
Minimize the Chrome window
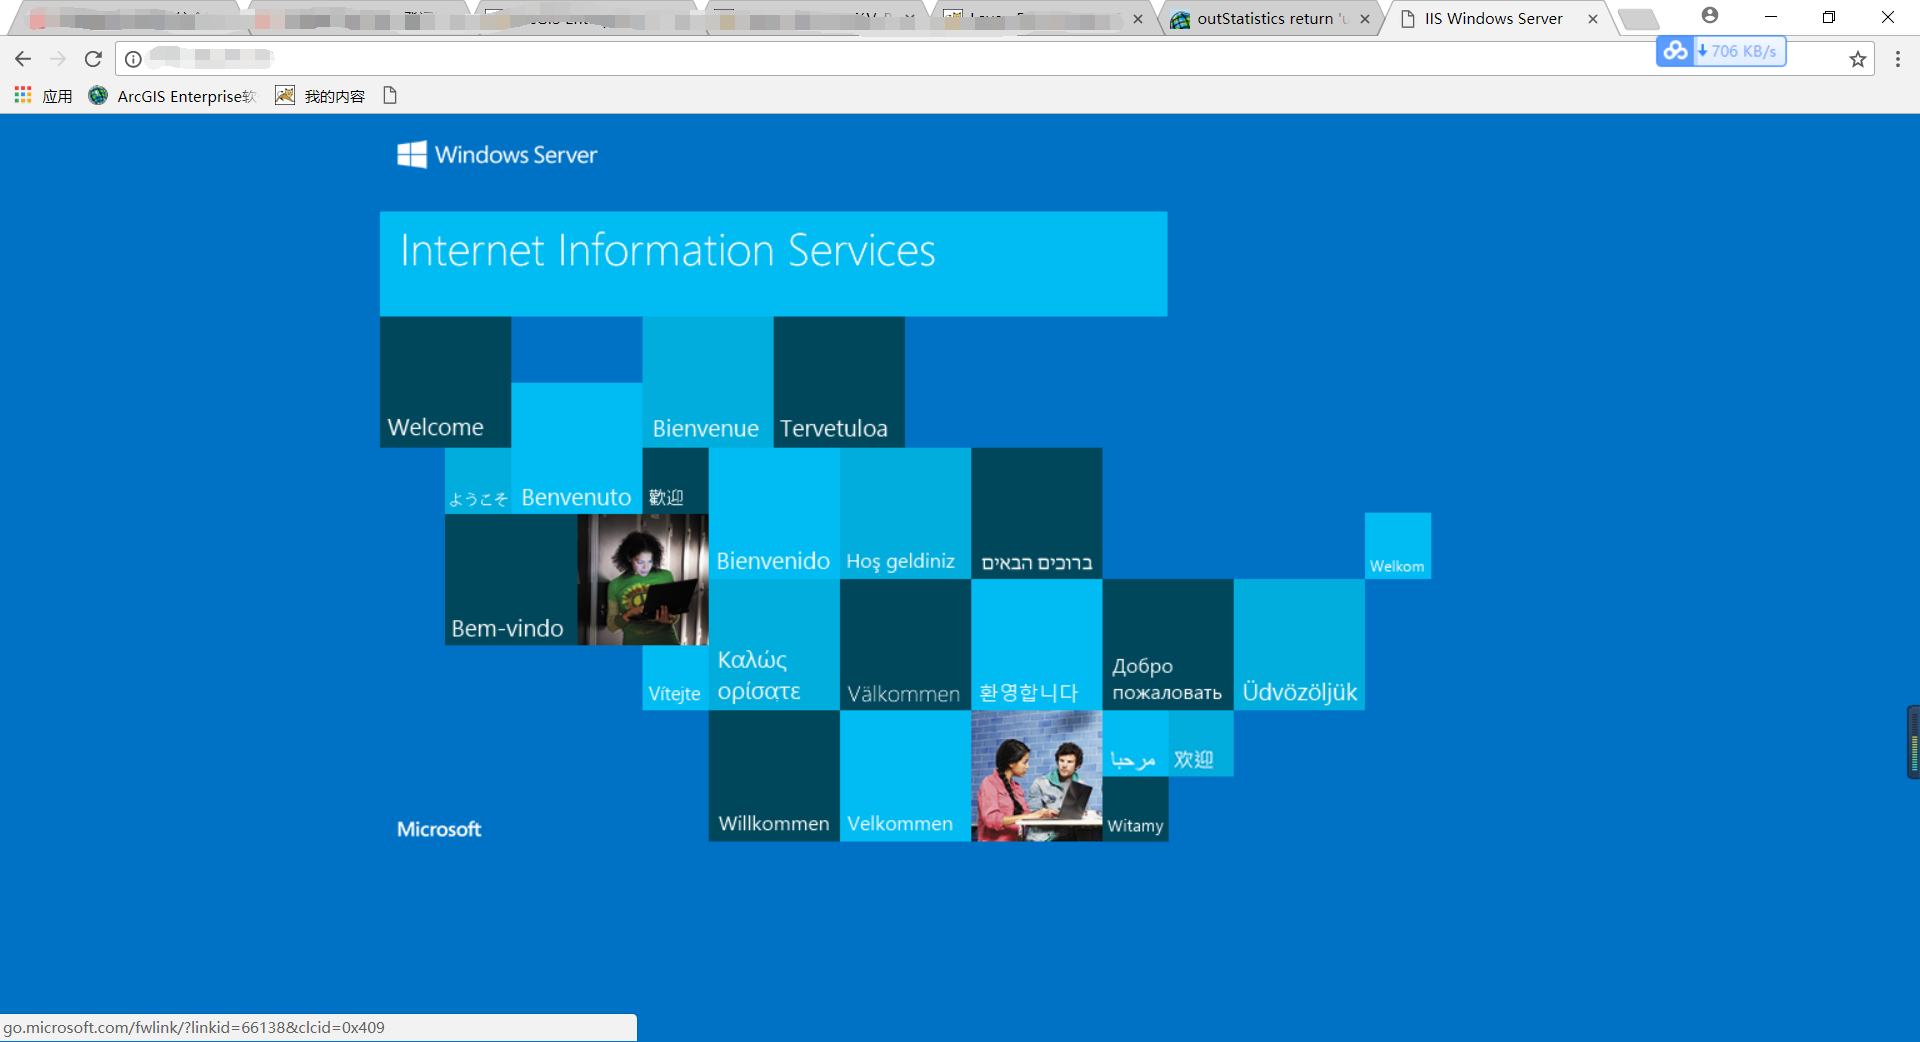pyautogui.click(x=1771, y=17)
